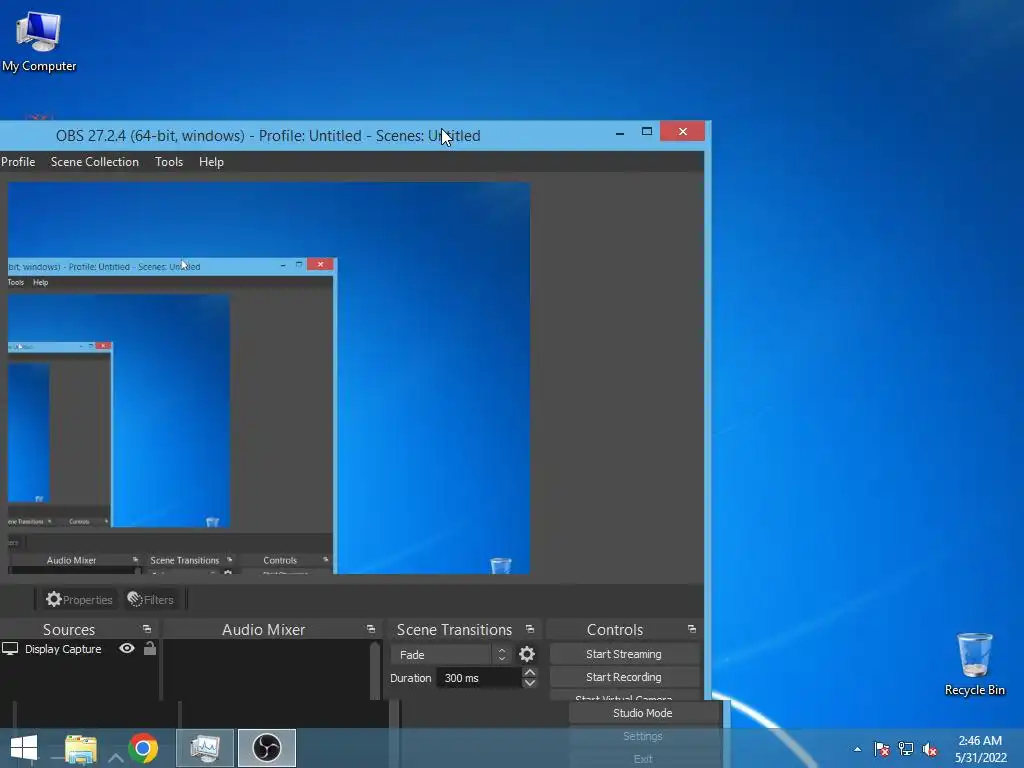Viewport: 1024px width, 768px height.
Task: Increase transition duration with up arrow
Action: tap(530, 673)
